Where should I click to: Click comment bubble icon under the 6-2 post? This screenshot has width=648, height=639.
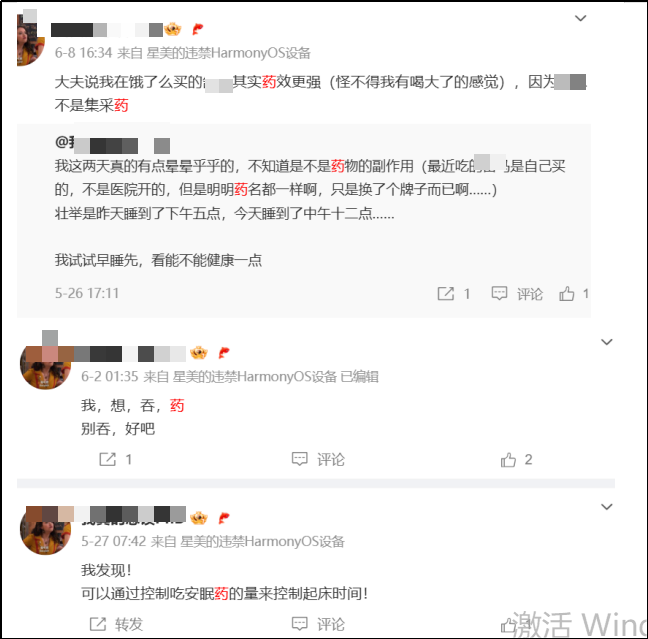(300, 459)
